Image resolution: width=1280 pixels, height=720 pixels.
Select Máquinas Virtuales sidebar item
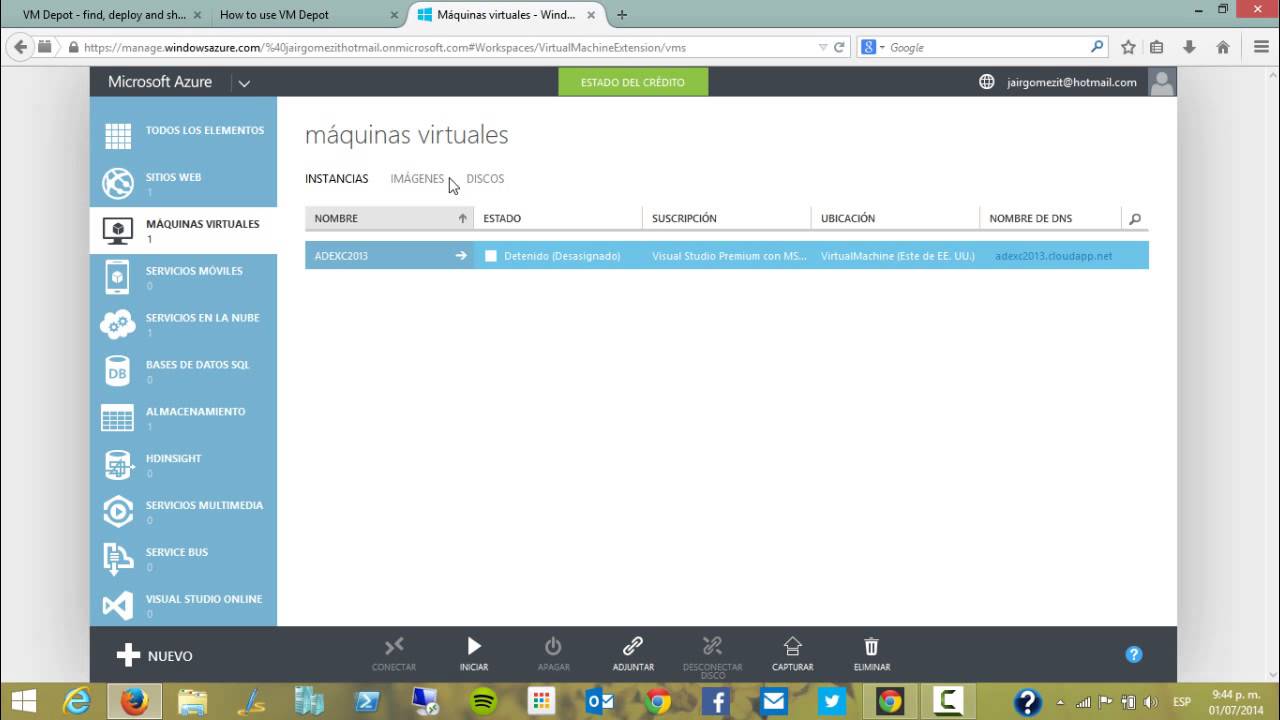(x=183, y=230)
